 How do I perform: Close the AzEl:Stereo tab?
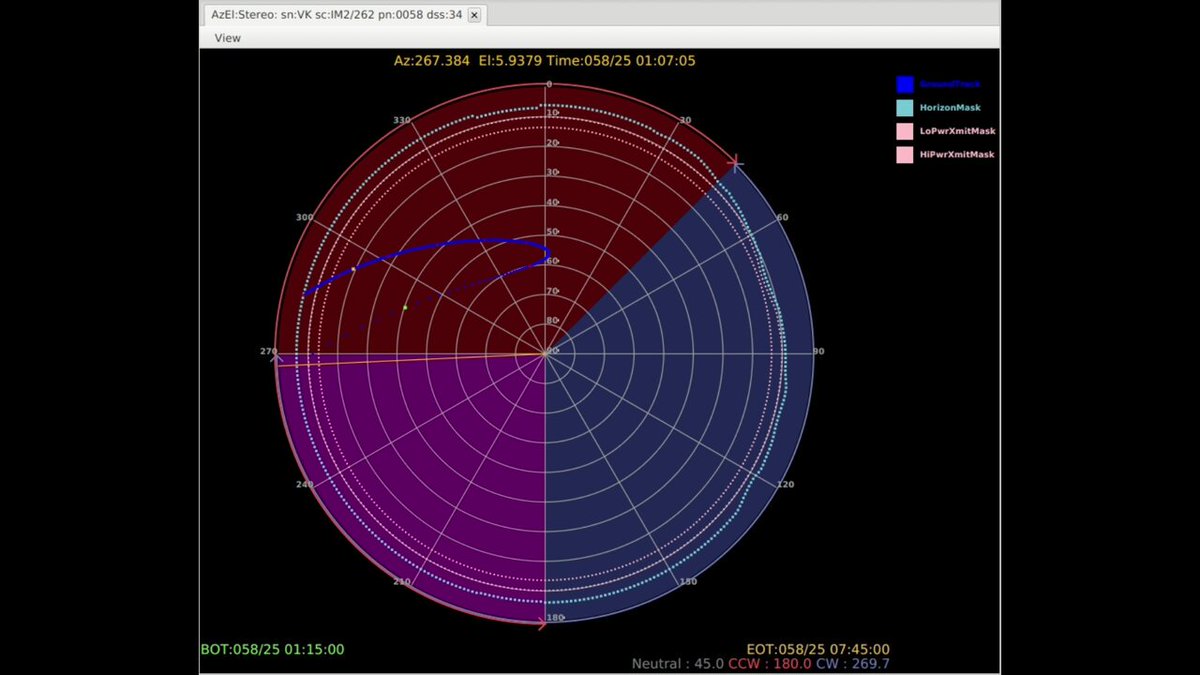point(474,15)
